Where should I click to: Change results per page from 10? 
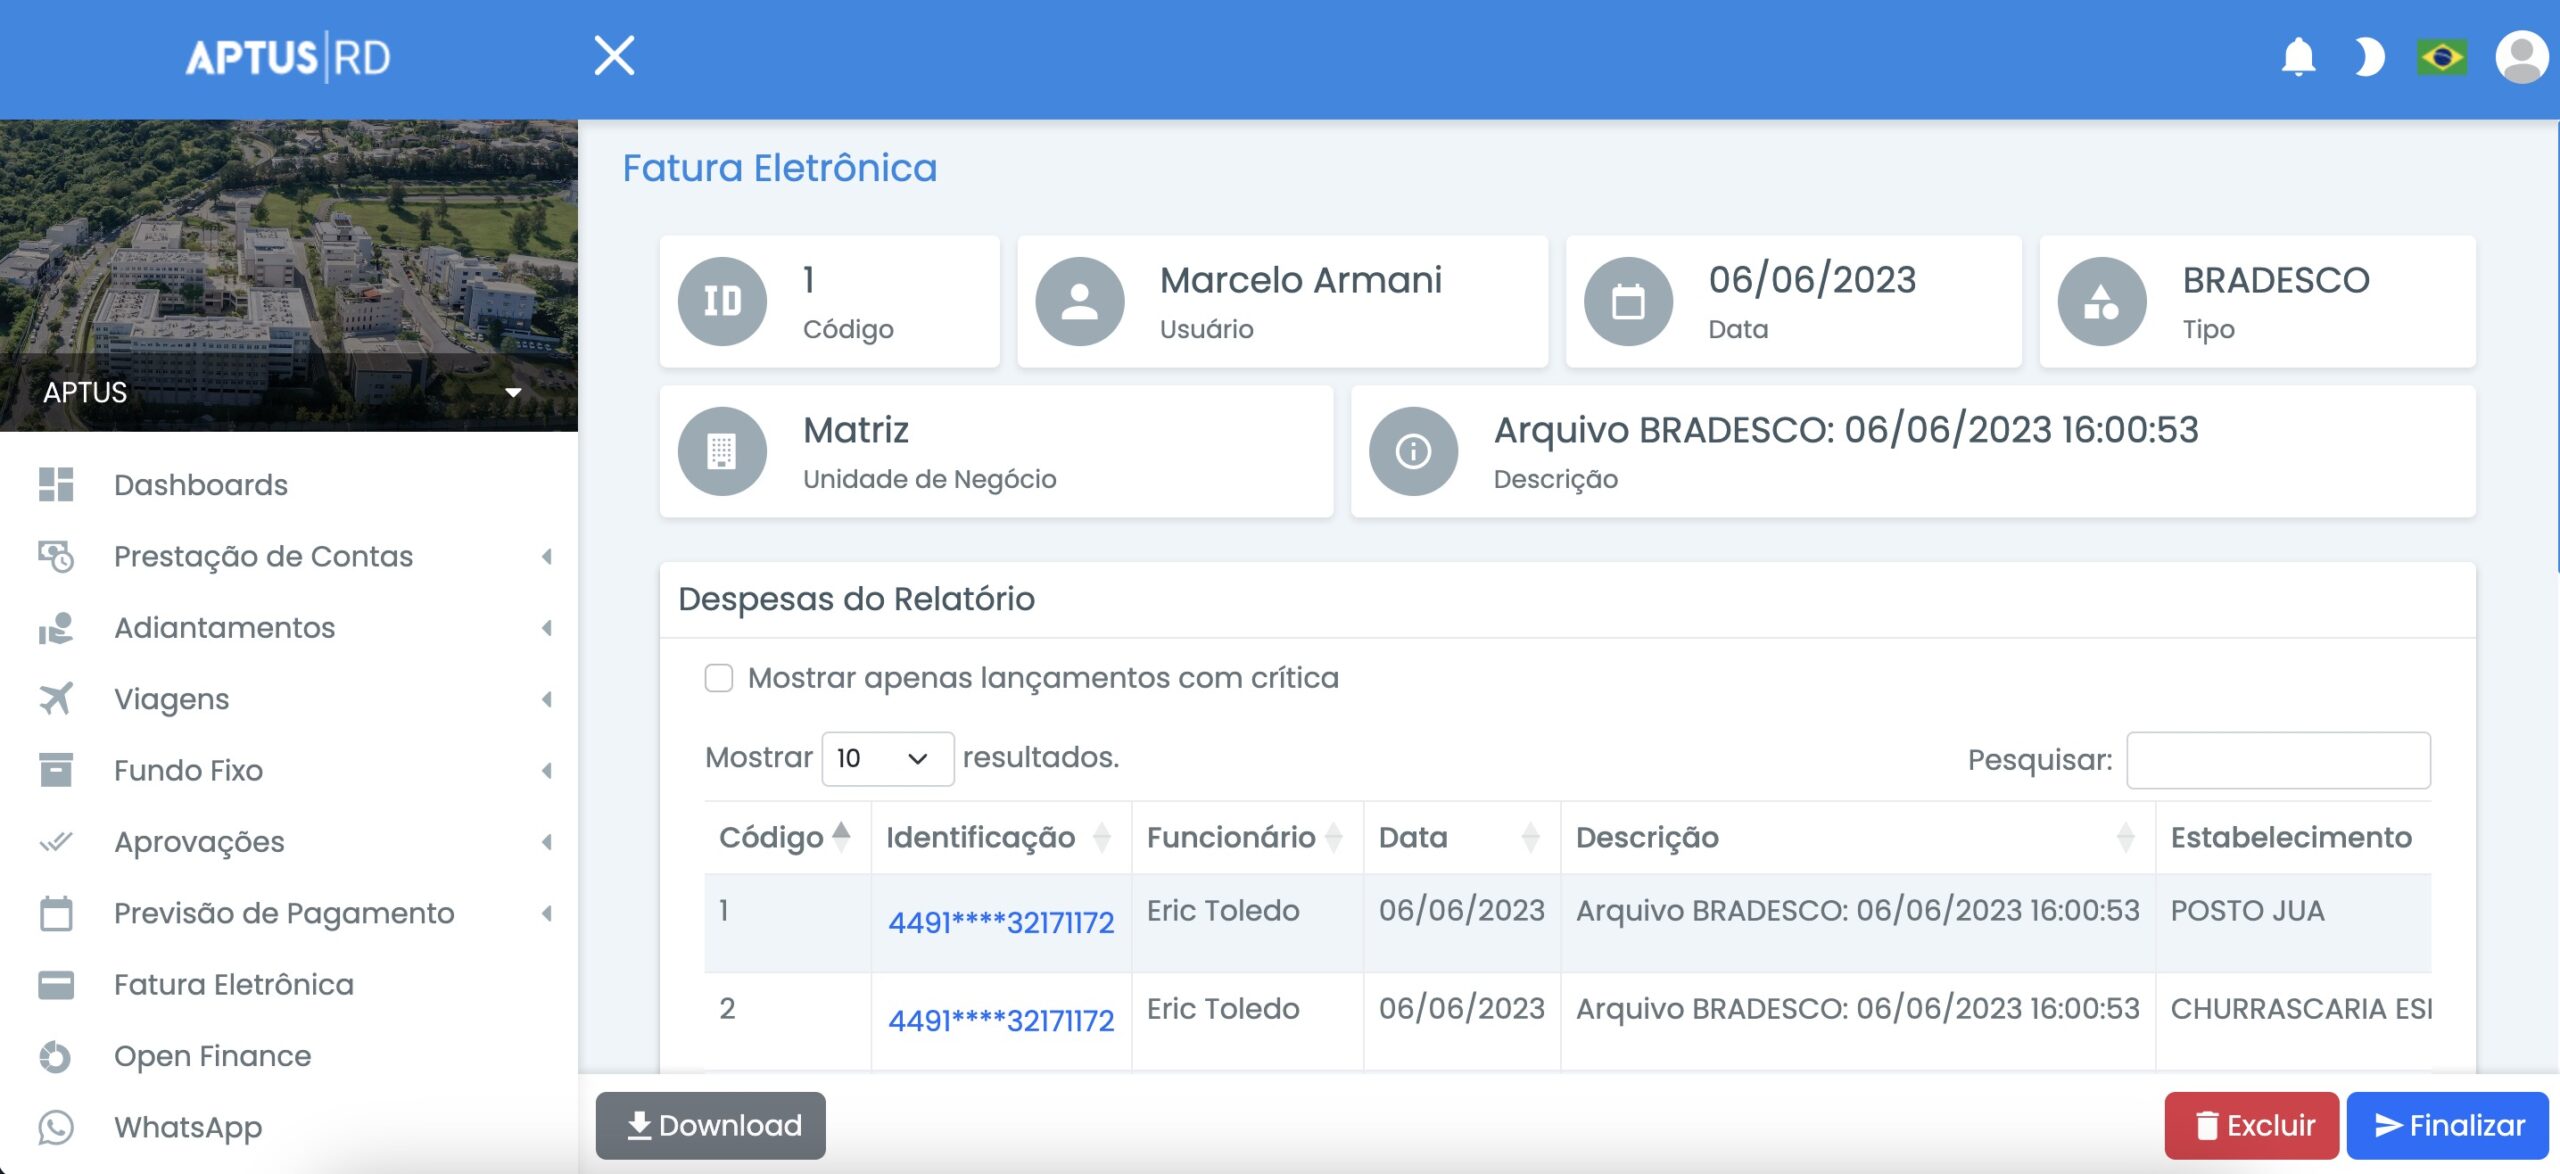[886, 758]
